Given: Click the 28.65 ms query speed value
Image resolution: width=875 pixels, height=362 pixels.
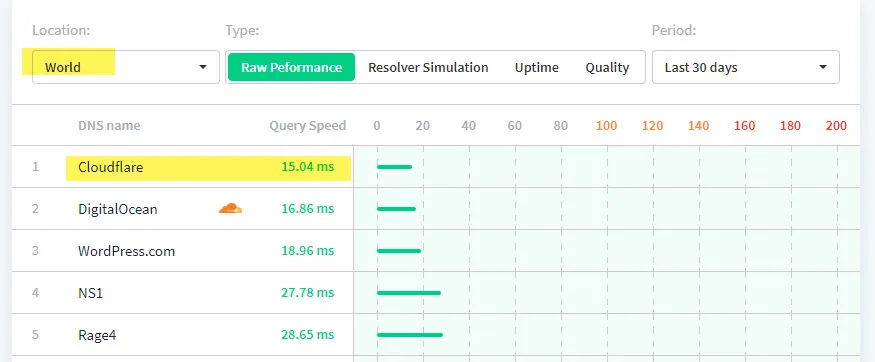Looking at the screenshot, I should click(307, 335).
